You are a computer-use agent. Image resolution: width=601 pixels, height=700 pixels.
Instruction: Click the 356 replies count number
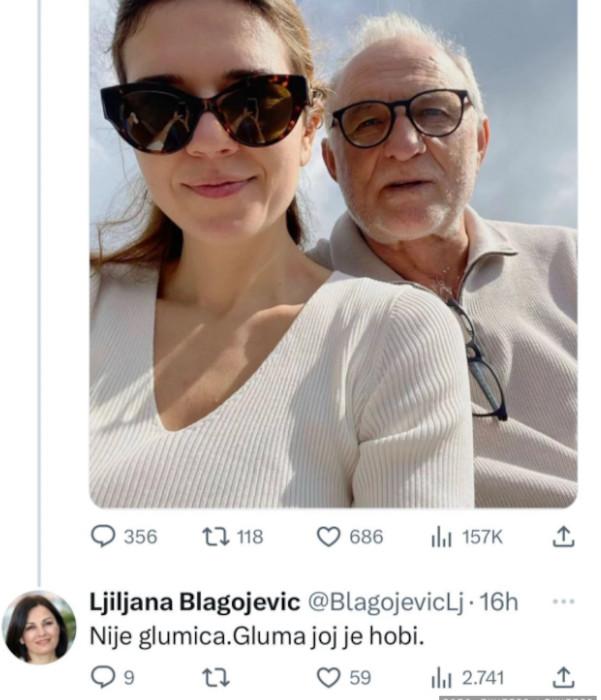pos(140,537)
